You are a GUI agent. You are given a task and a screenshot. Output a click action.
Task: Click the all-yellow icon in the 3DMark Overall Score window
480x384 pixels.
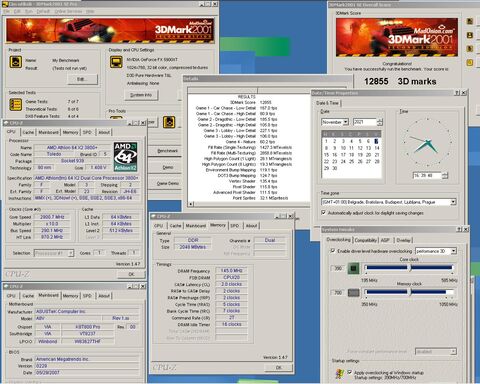click(x=470, y=62)
